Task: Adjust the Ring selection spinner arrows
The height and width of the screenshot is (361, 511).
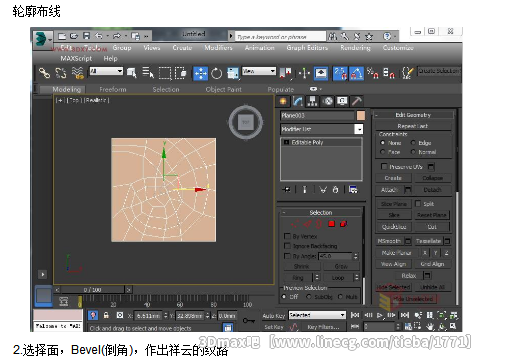Action: (x=317, y=277)
